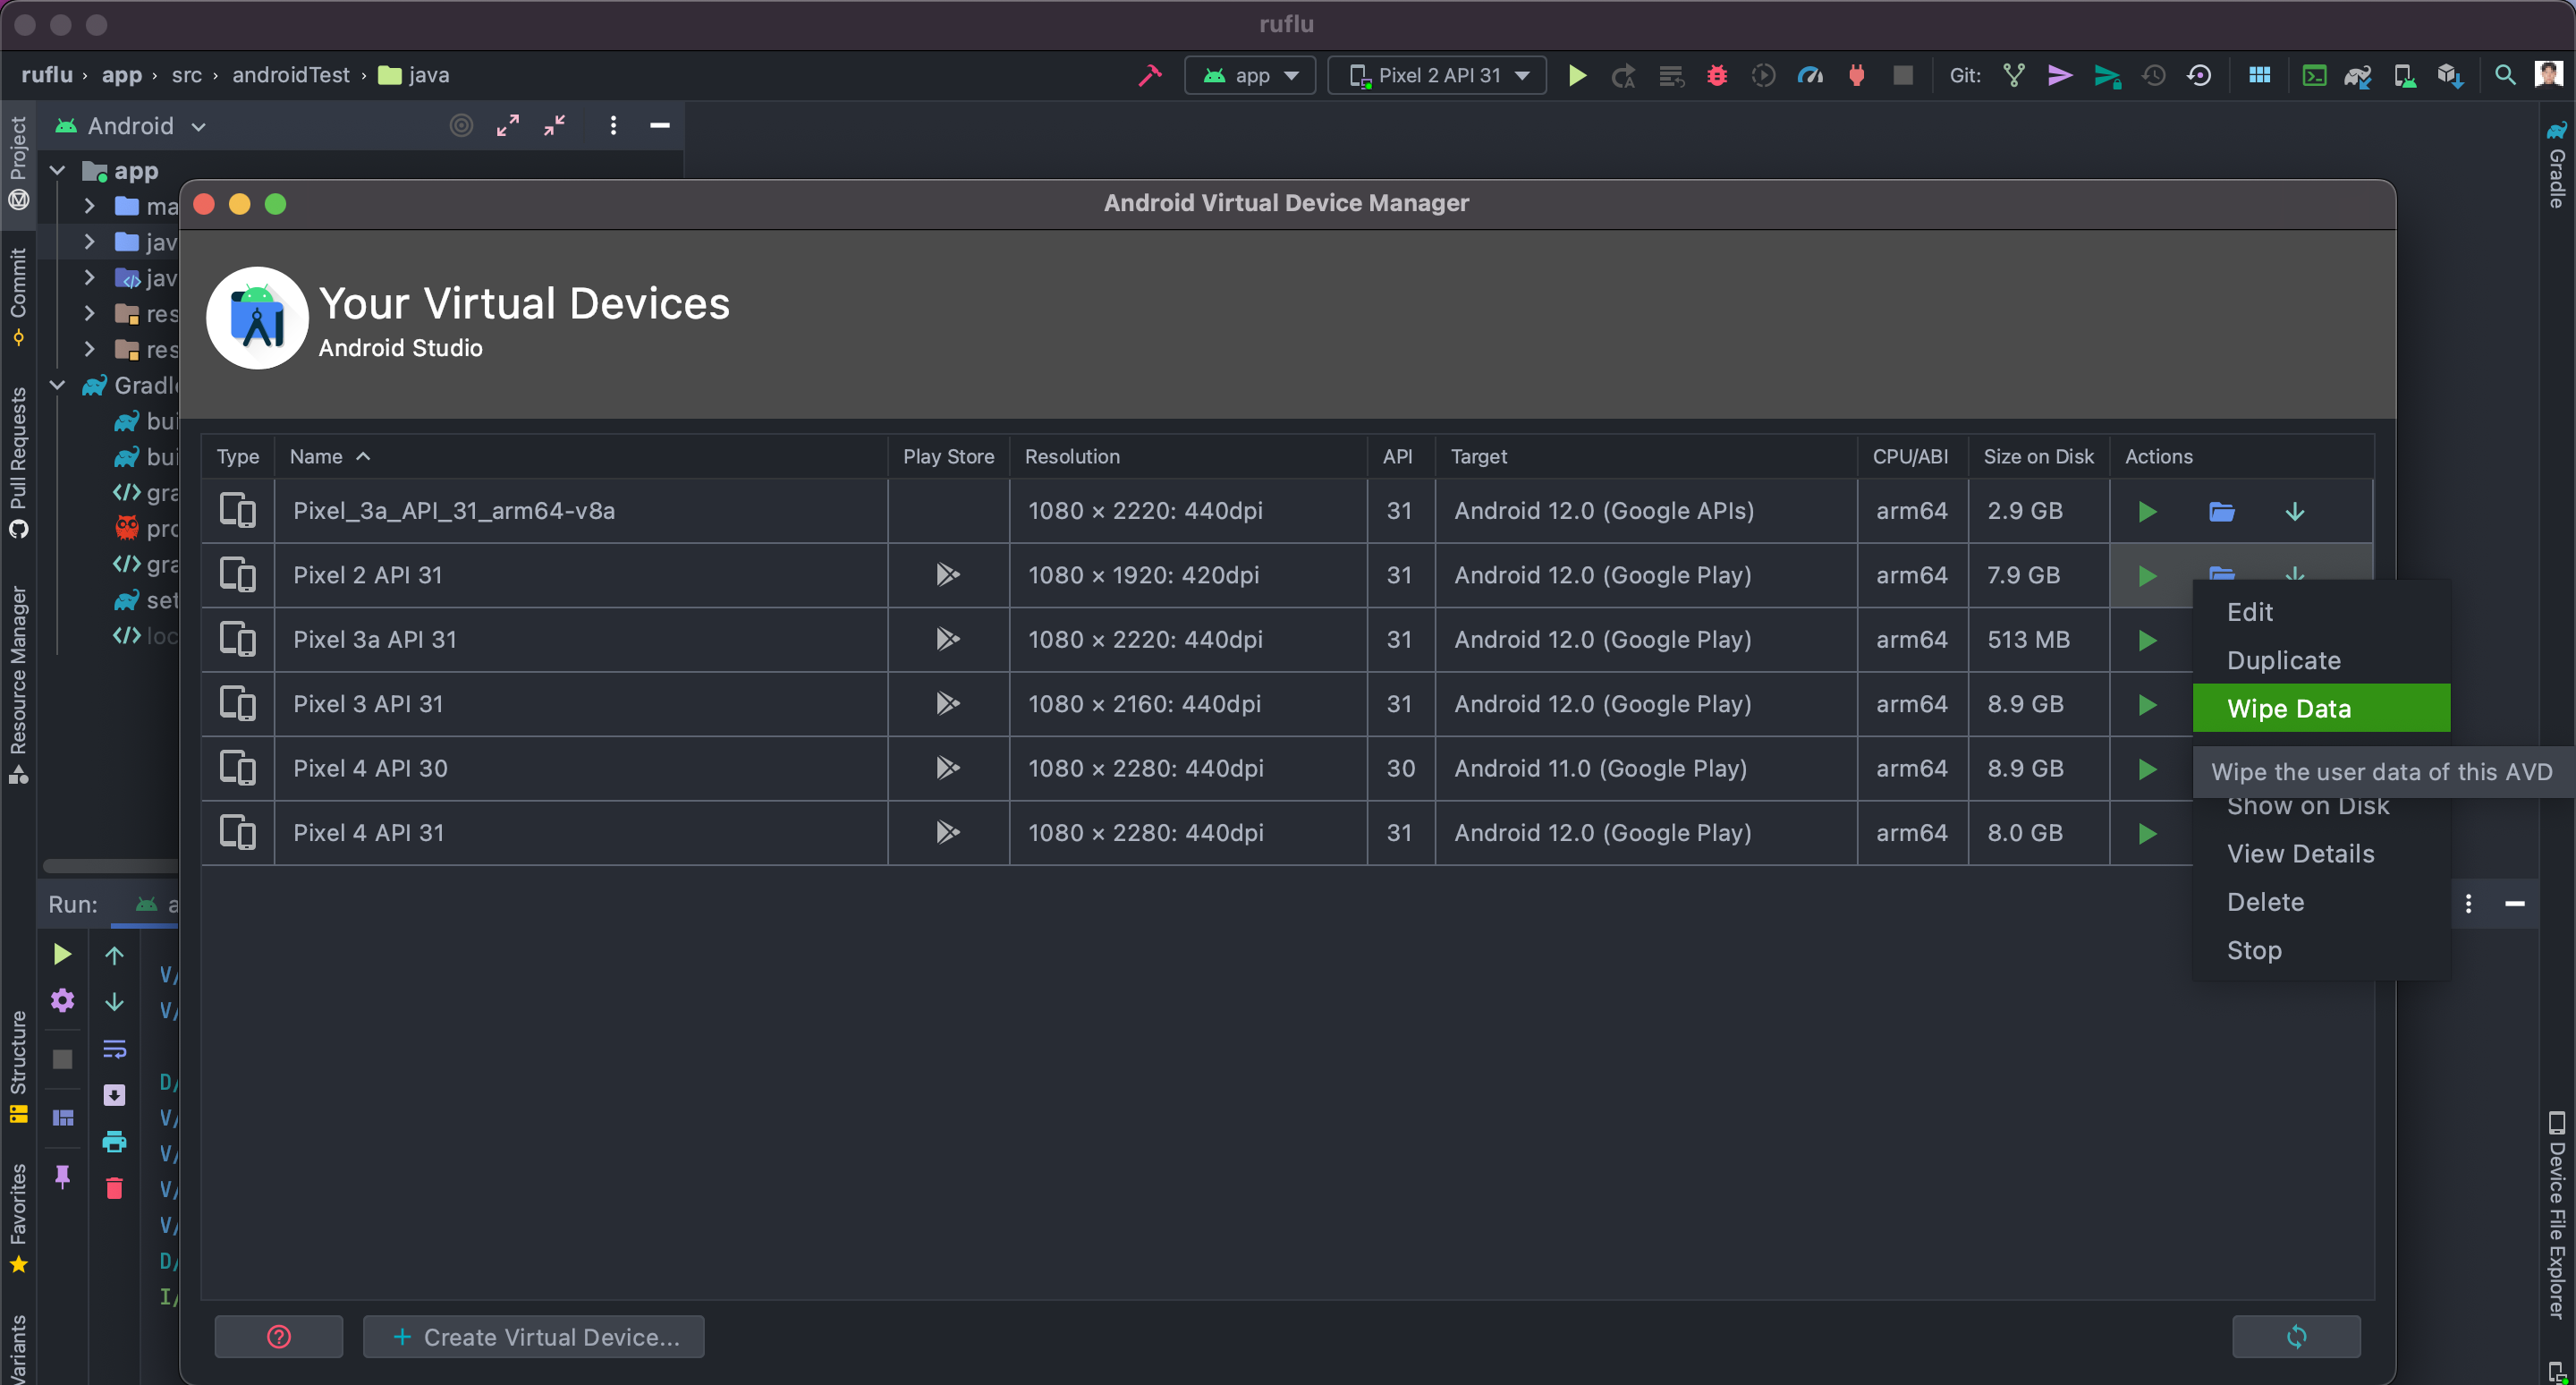Open the Android profiler gauge icon
This screenshot has width=2576, height=1385.
click(x=1810, y=75)
